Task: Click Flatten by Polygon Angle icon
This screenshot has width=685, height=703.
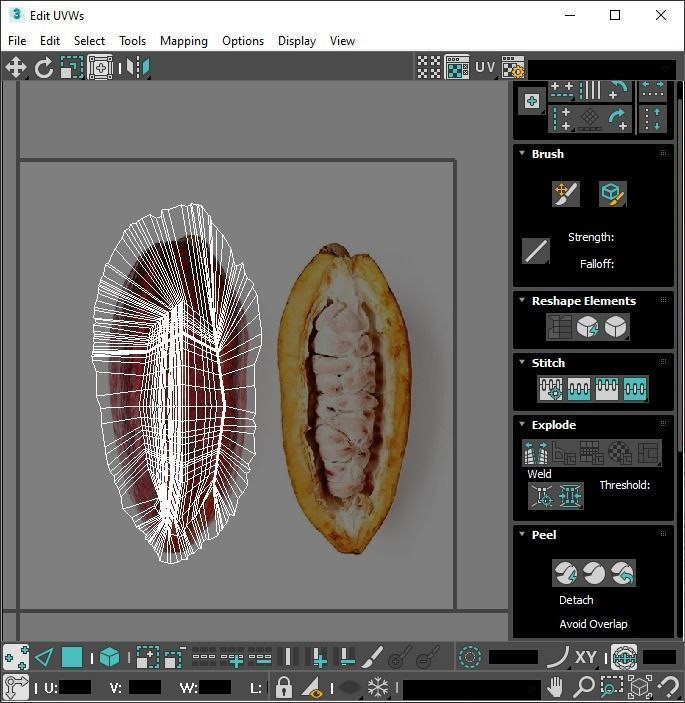Action: [x=564, y=453]
